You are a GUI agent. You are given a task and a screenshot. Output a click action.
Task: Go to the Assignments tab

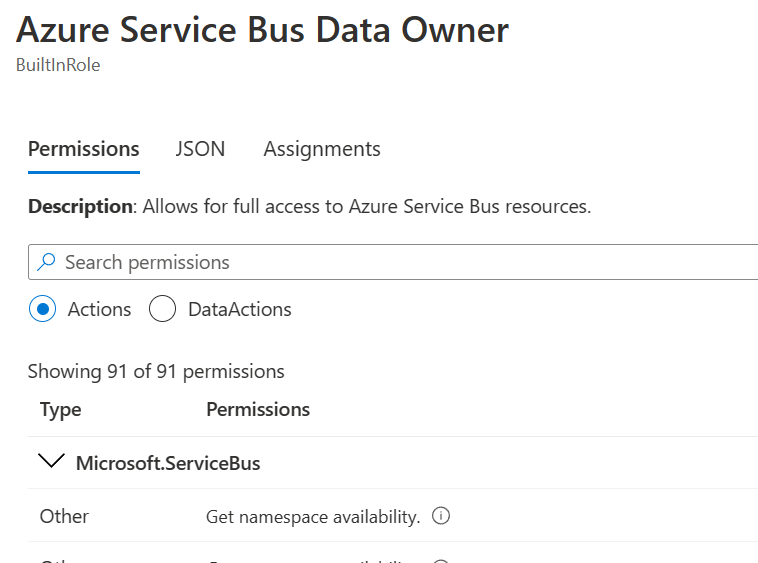[322, 149]
